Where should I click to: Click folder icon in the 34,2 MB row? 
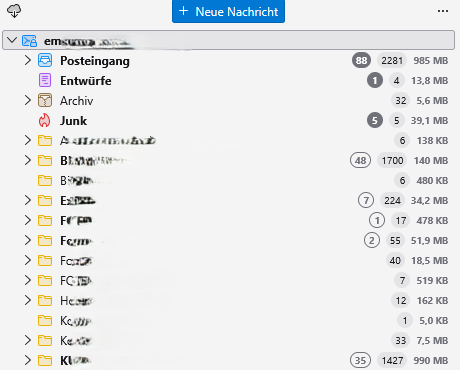click(45, 201)
